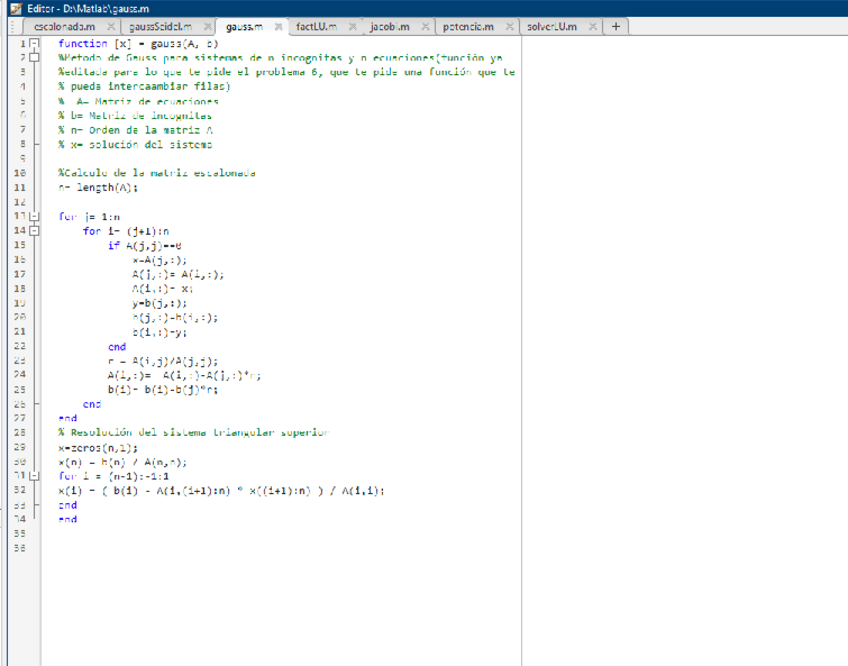848x666 pixels.
Task: Collapse the function gauss fold at line 1
Action: coord(35,45)
